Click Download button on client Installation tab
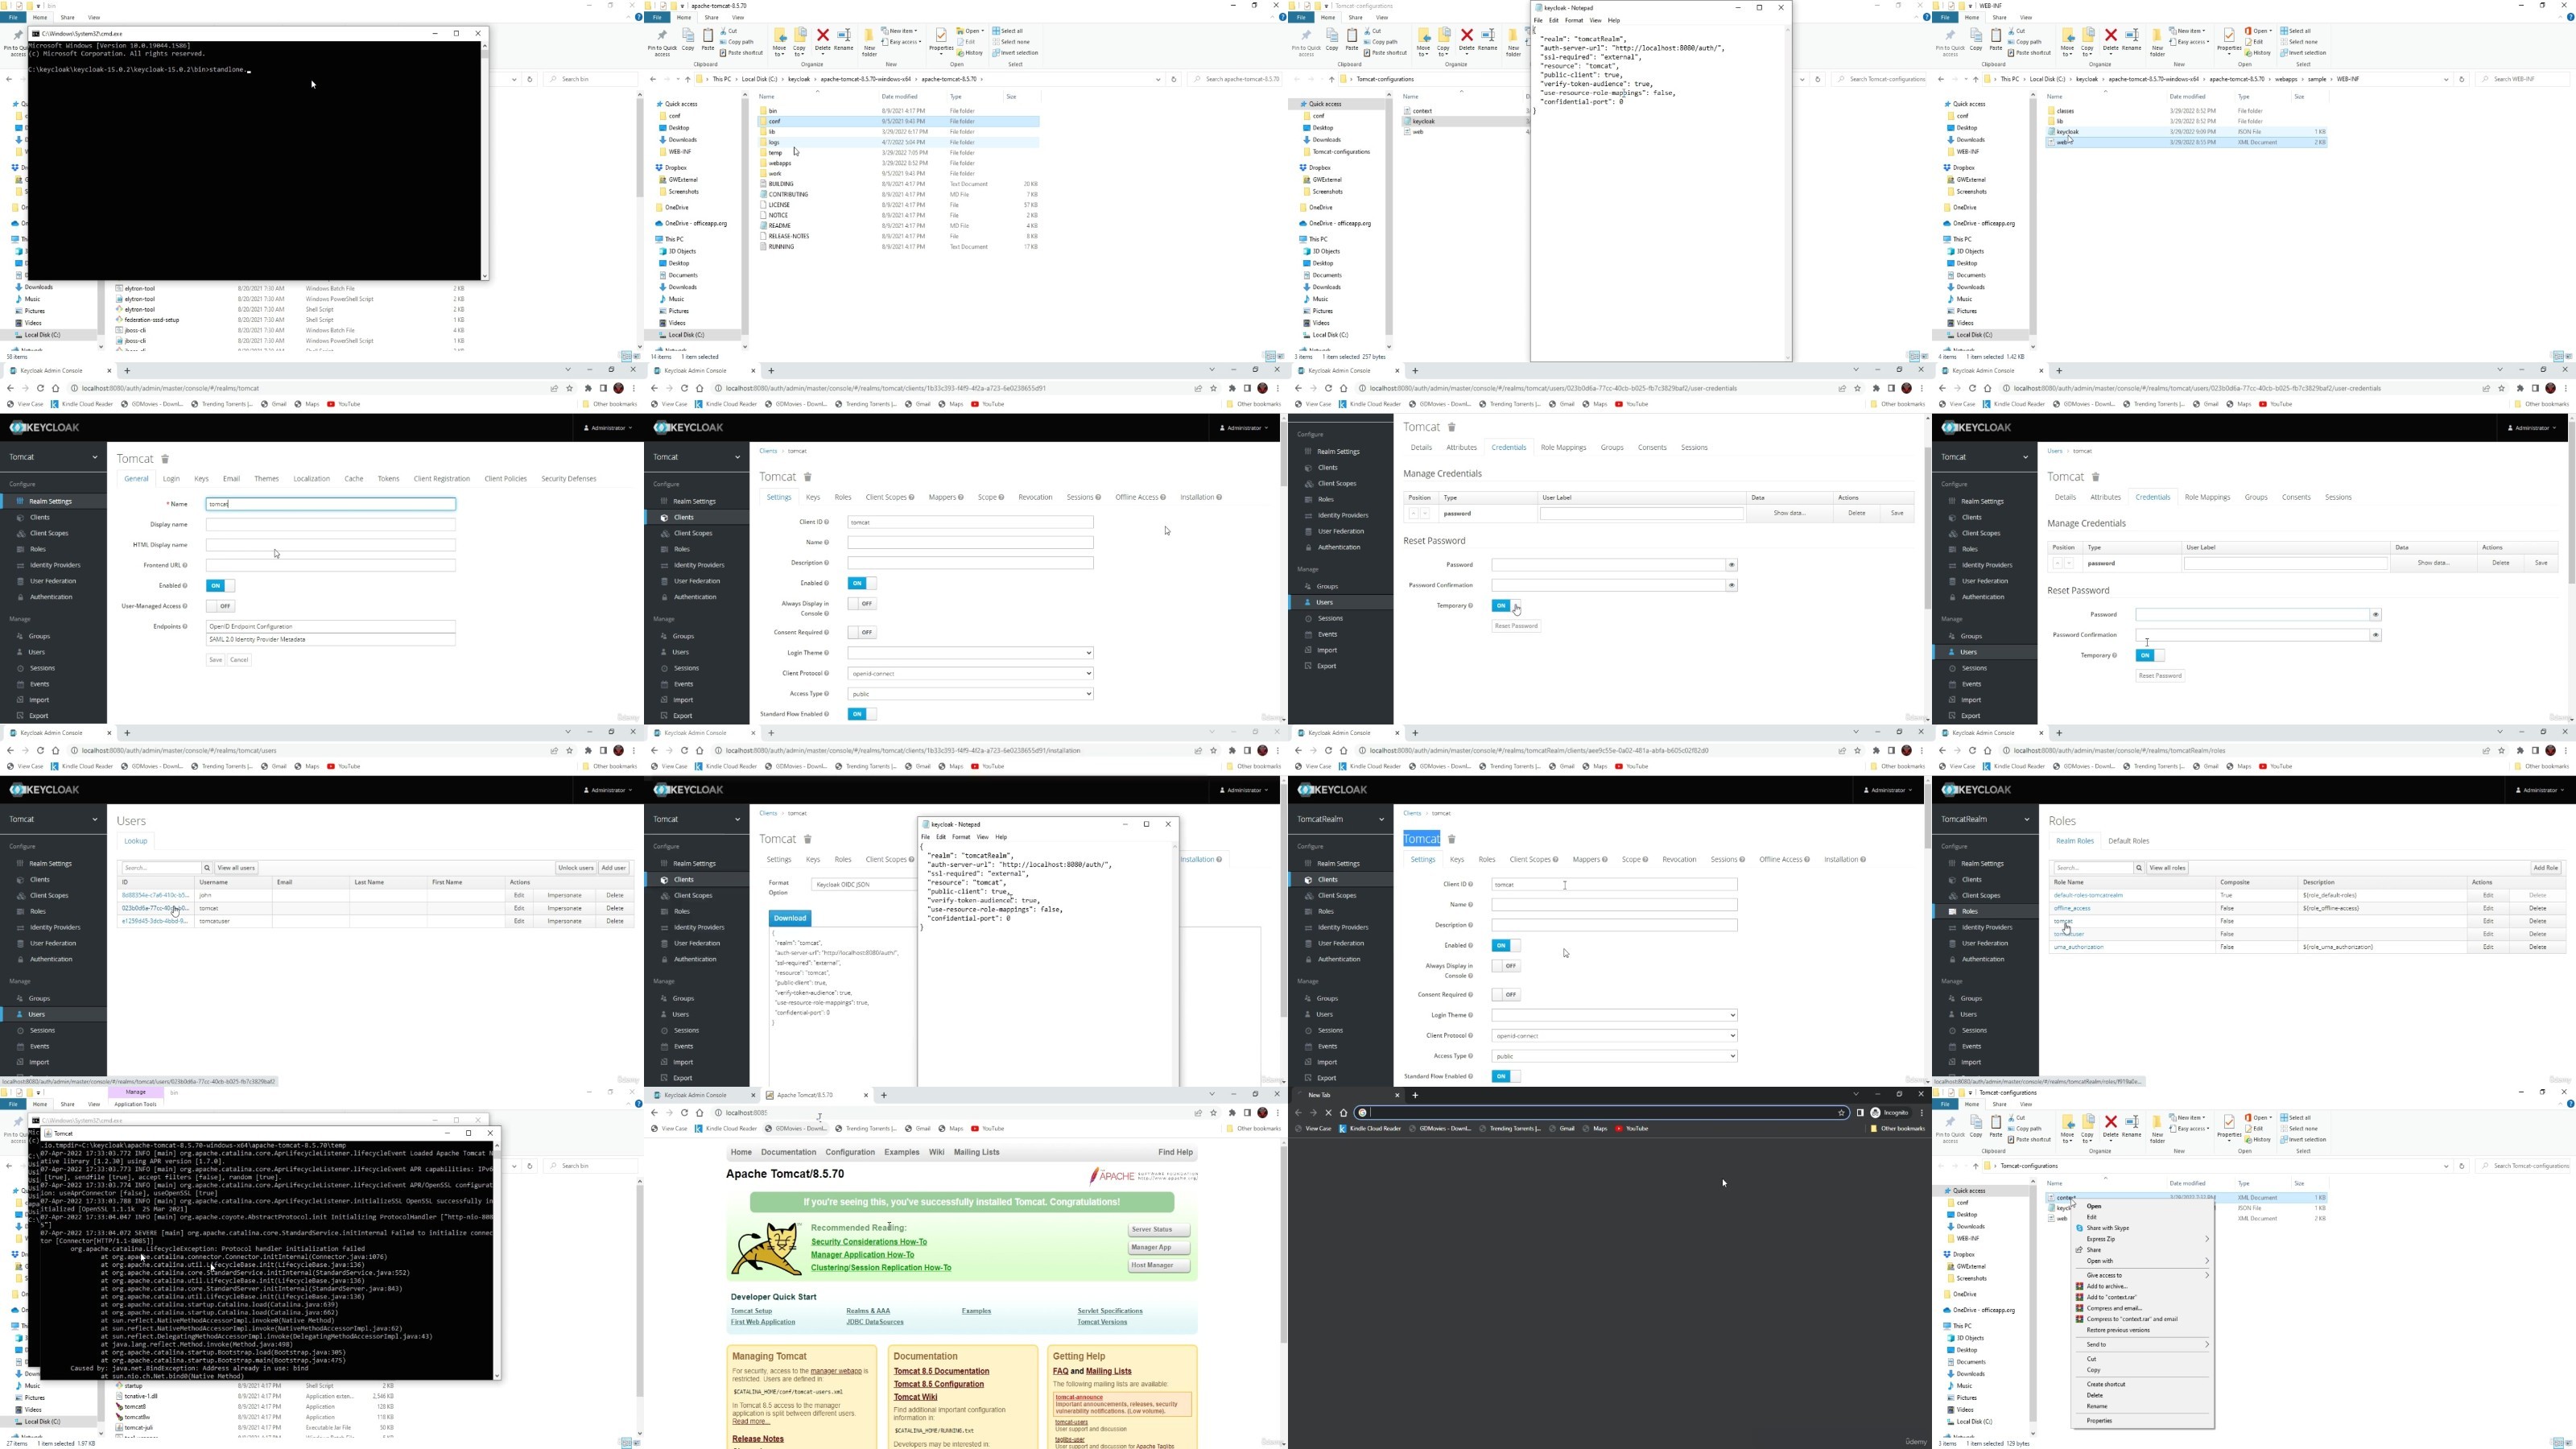2576x1449 pixels. pyautogui.click(x=790, y=919)
